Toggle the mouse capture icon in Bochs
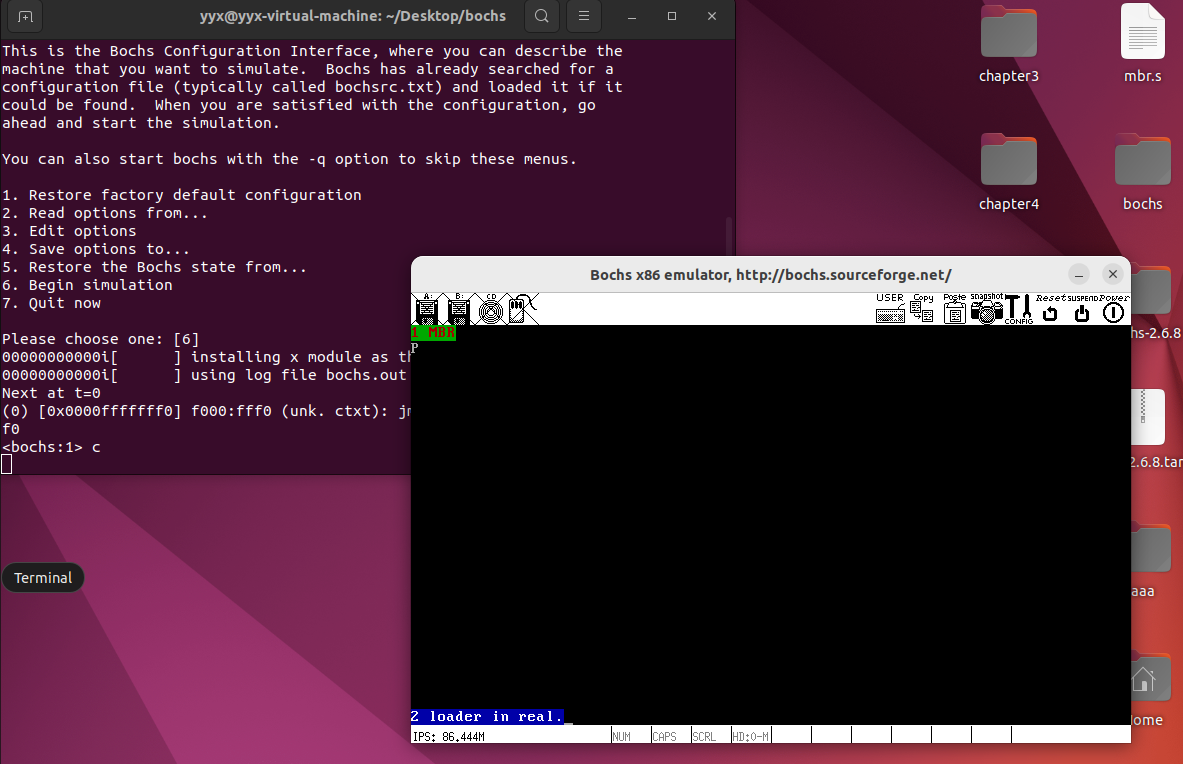 (x=522, y=309)
